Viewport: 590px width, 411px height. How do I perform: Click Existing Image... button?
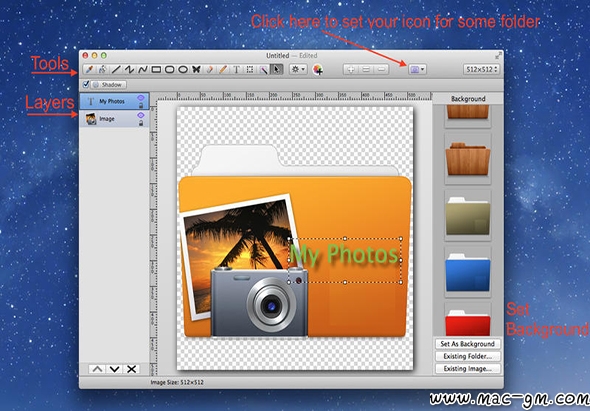(x=468, y=368)
